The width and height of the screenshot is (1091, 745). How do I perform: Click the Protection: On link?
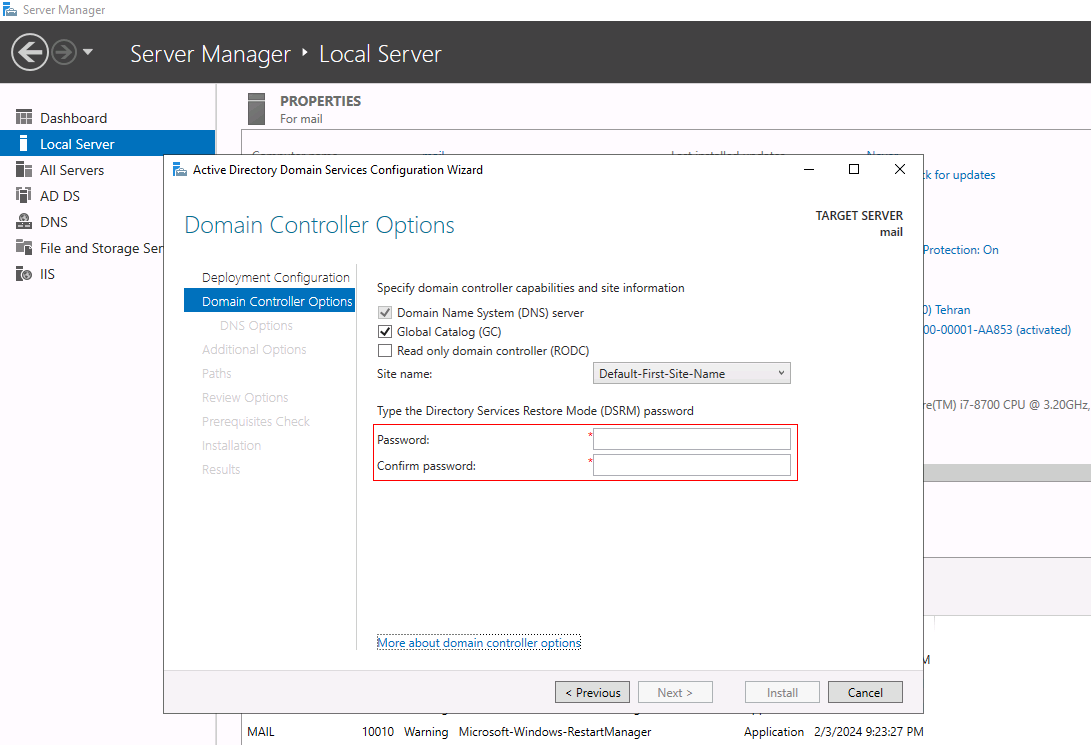961,250
